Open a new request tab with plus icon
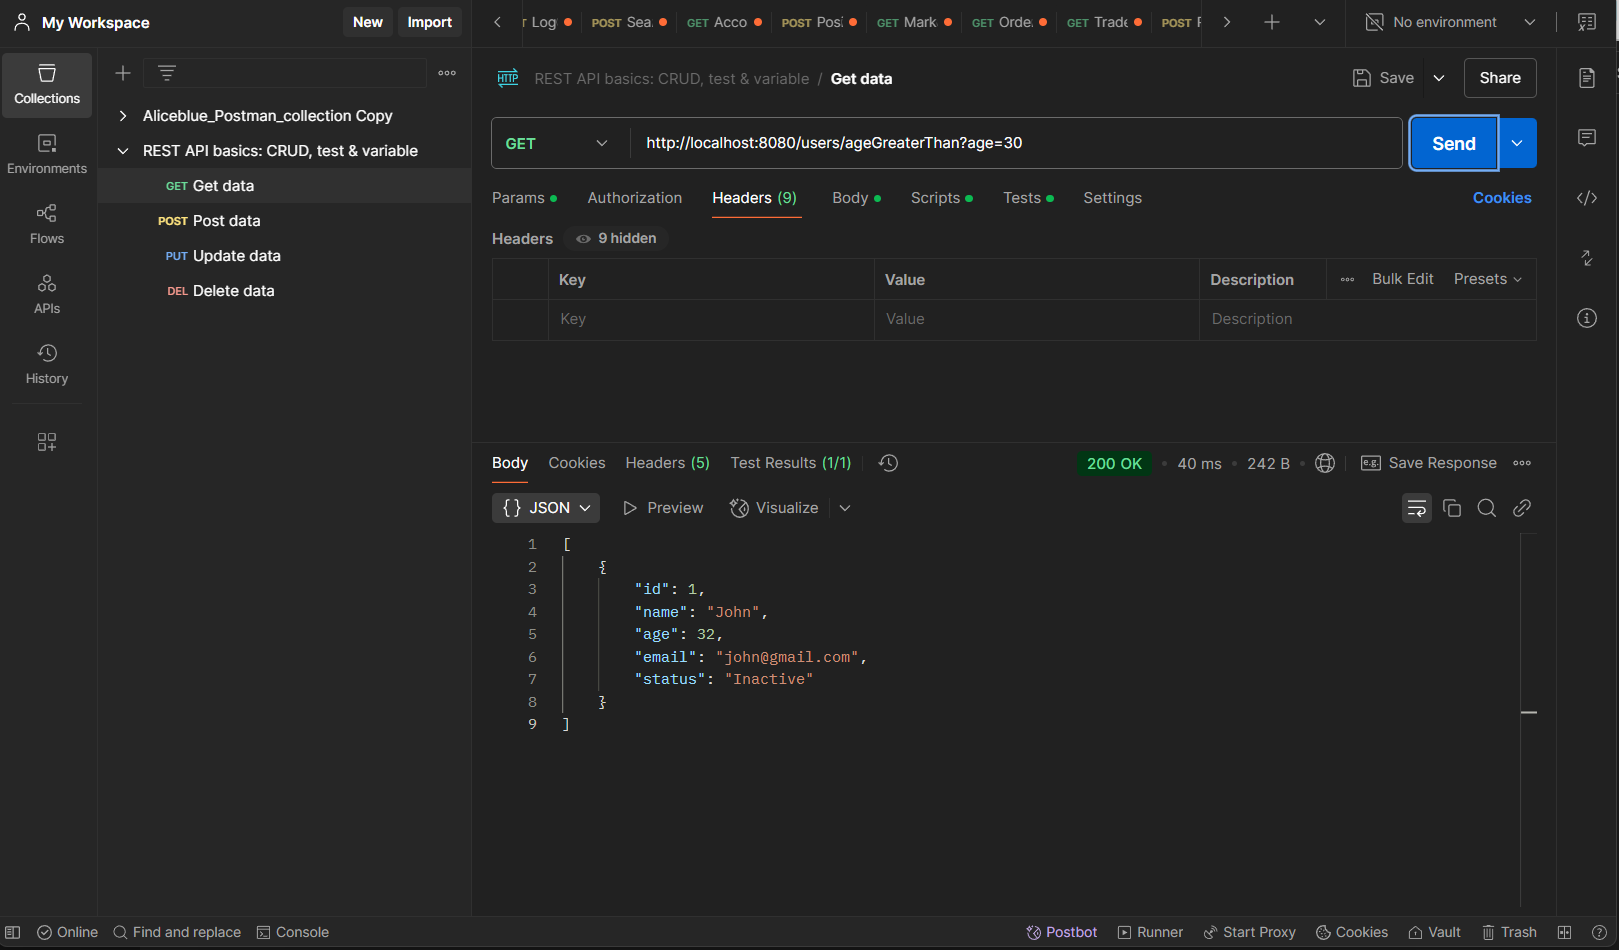This screenshot has height=950, width=1619. (1272, 22)
